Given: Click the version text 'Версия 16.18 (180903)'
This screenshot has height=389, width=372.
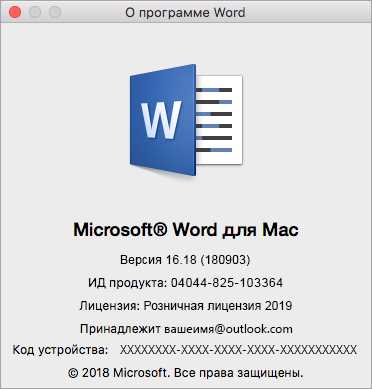Looking at the screenshot, I should click(x=185, y=260).
